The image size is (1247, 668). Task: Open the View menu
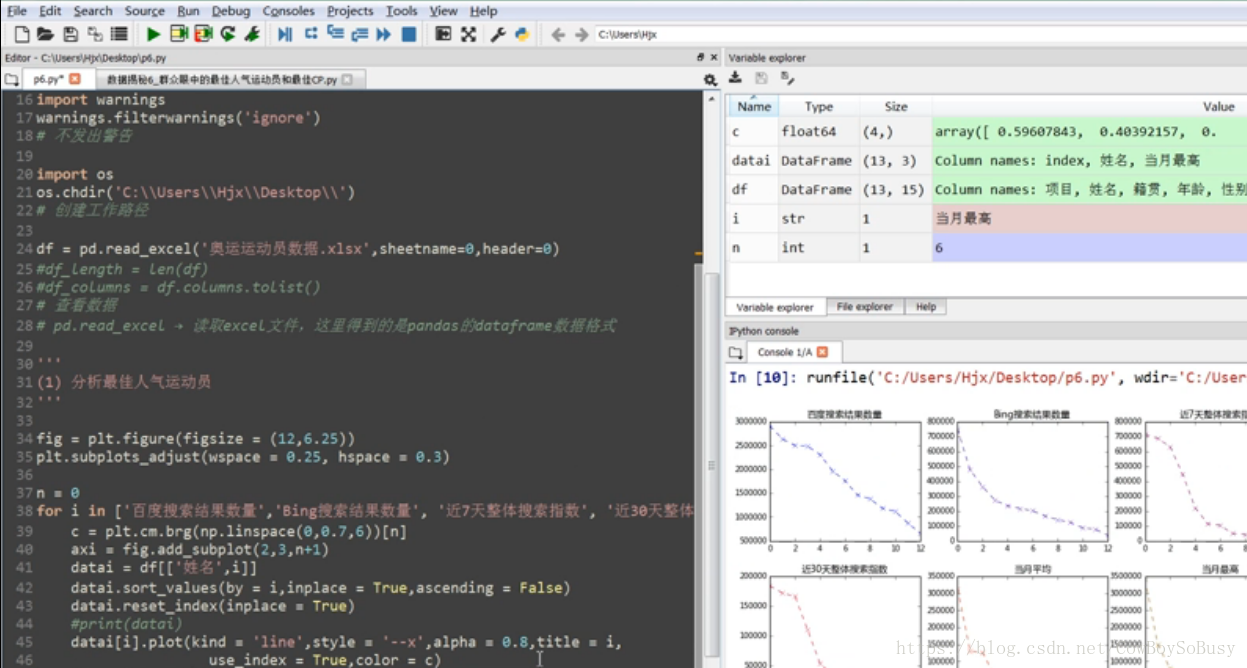[x=443, y=11]
